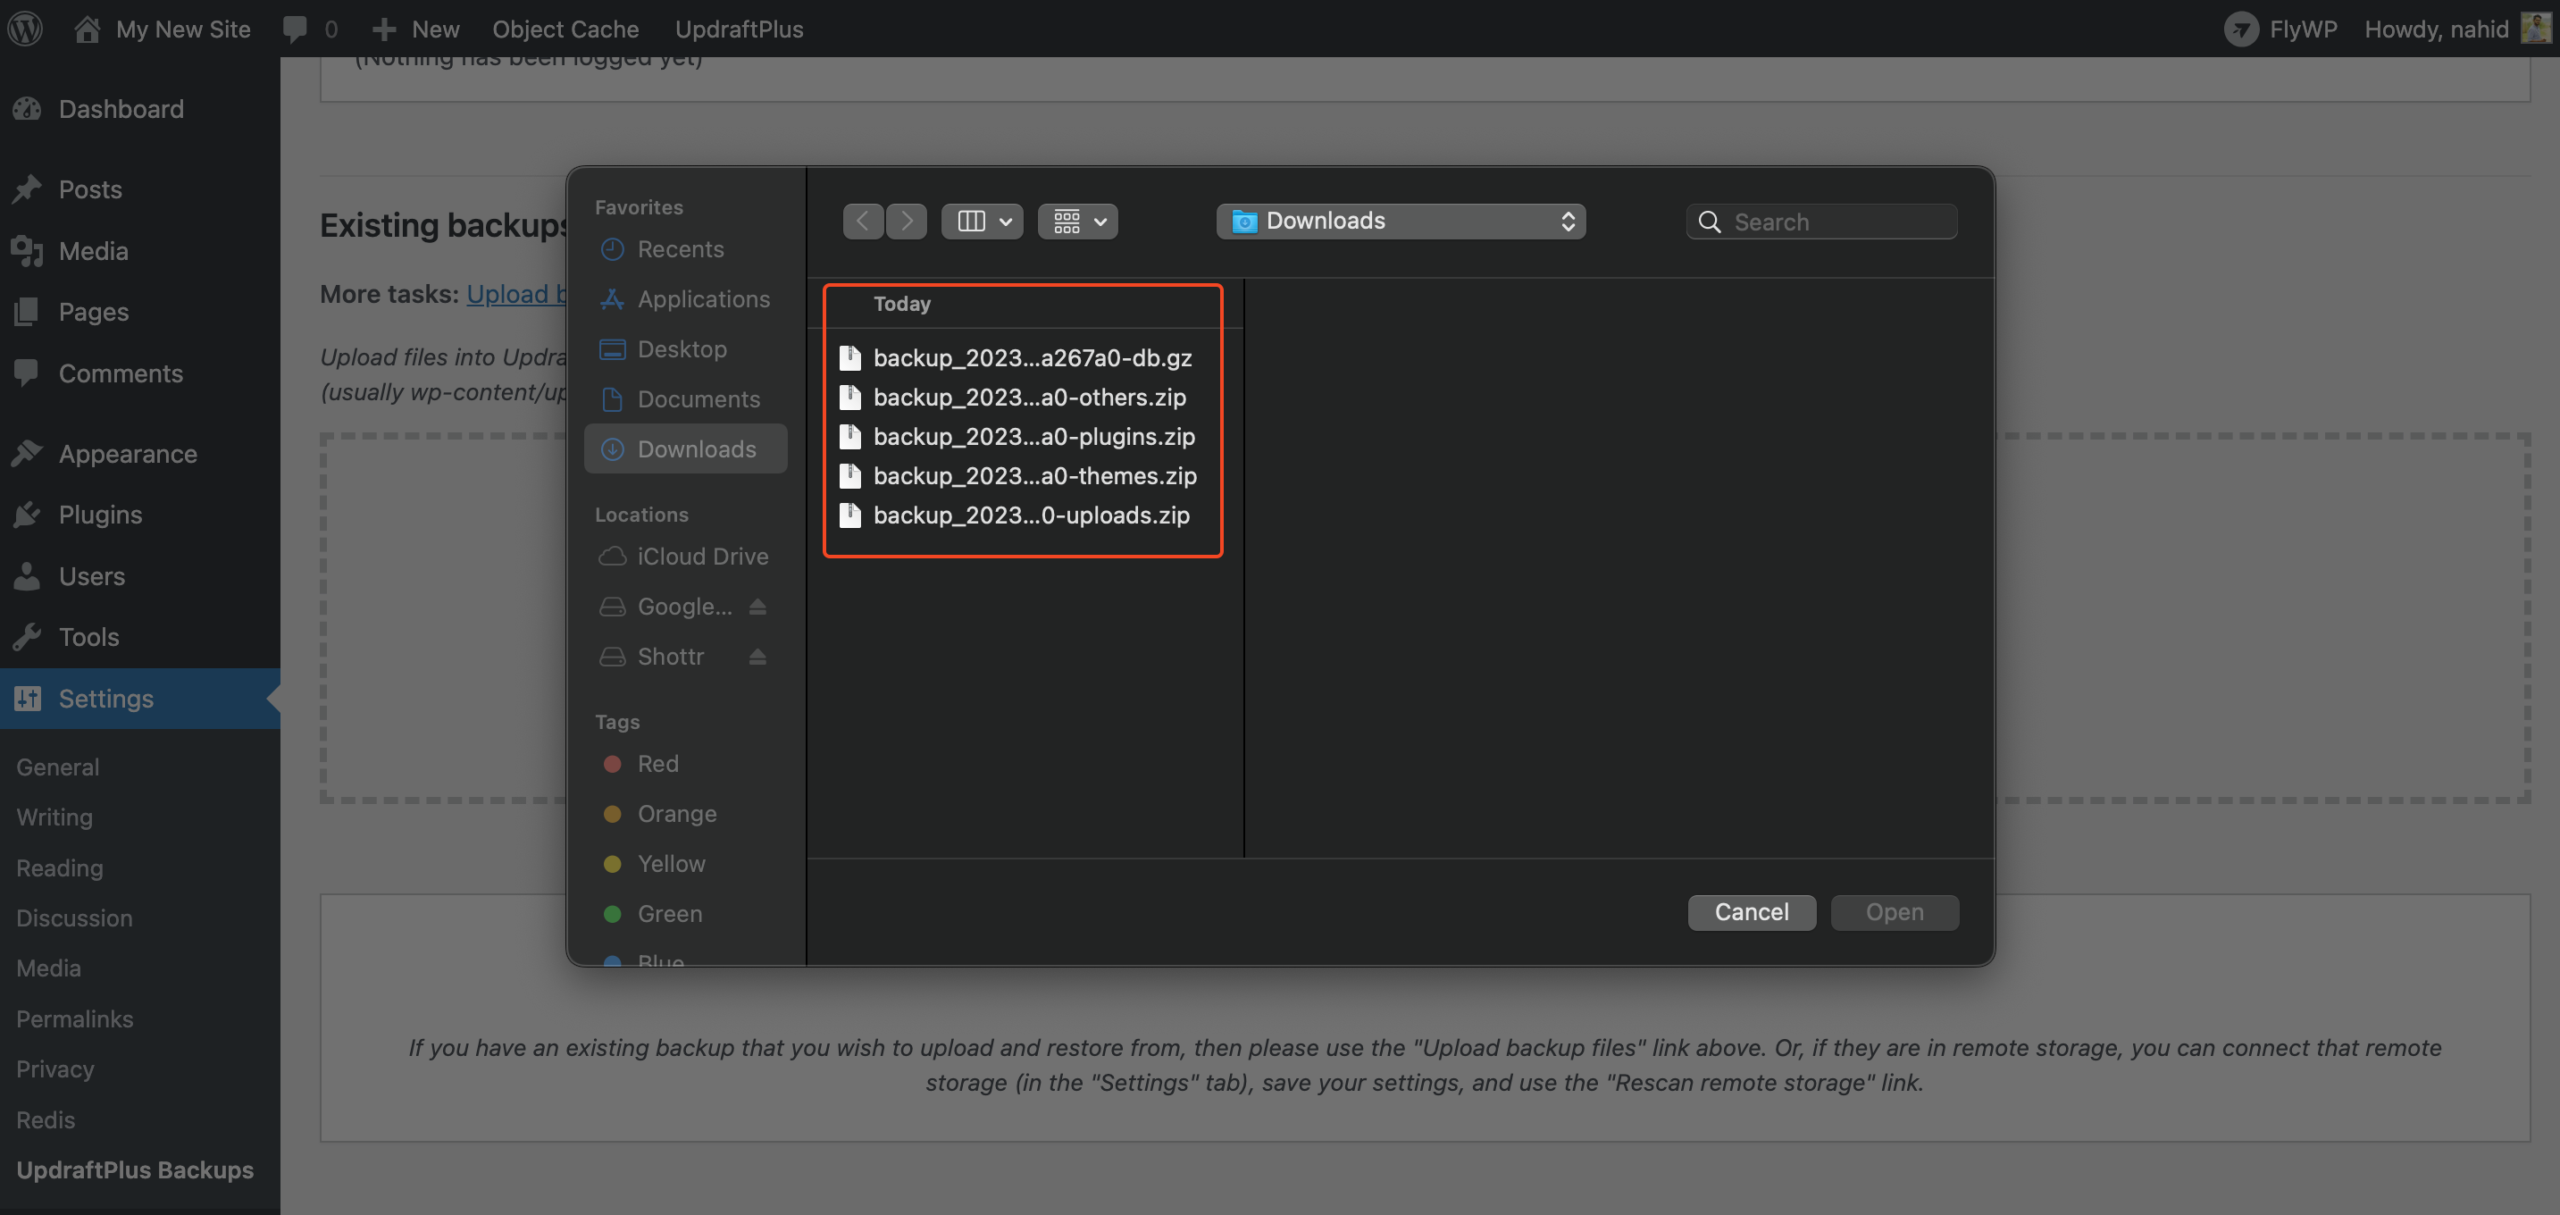Open the UpdraftPlus admin bar menu
Screen dimensions: 2560x1215
tap(739, 28)
